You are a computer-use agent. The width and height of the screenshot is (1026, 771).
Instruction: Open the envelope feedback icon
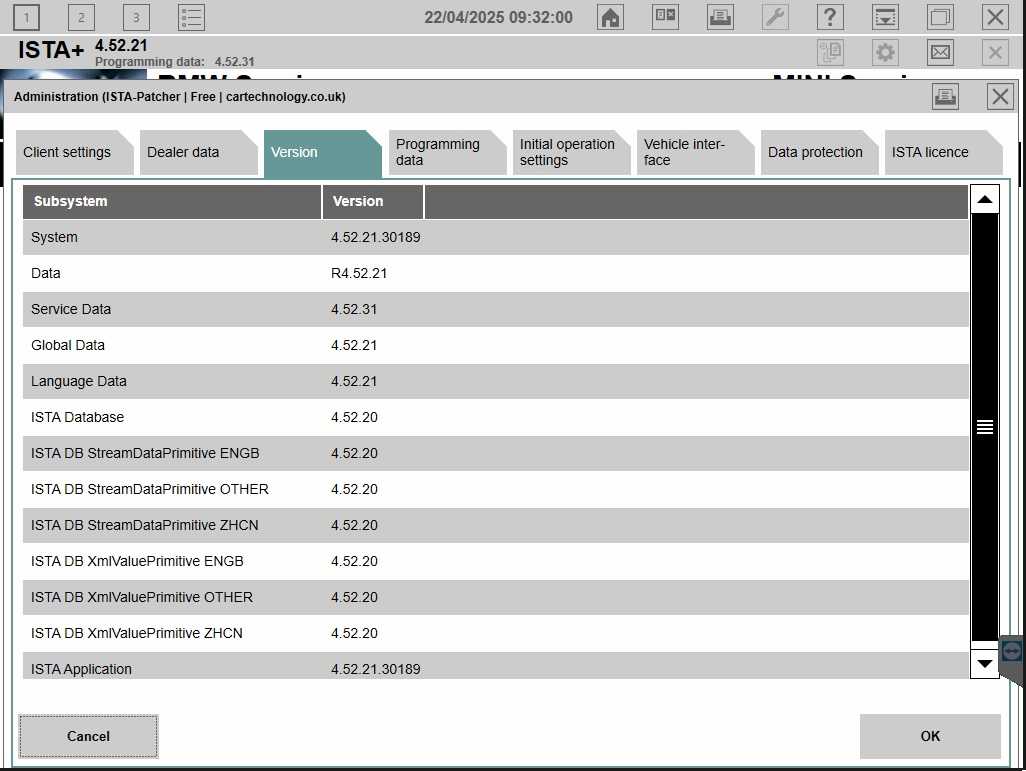click(940, 52)
